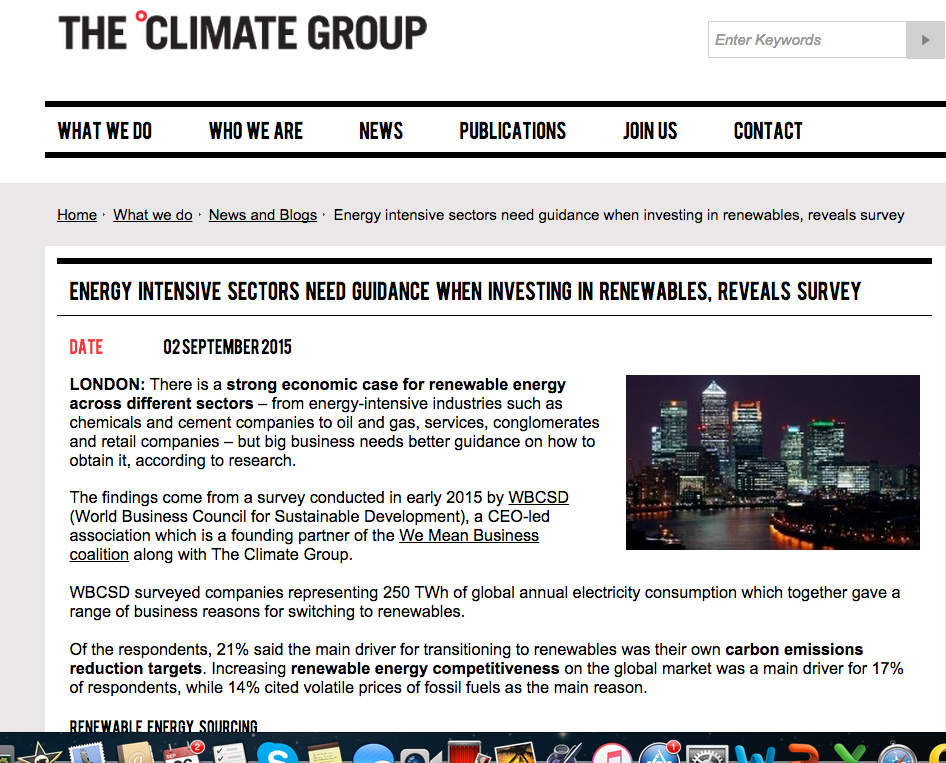Open the Publications navigation item
The image size is (946, 763).
[512, 131]
